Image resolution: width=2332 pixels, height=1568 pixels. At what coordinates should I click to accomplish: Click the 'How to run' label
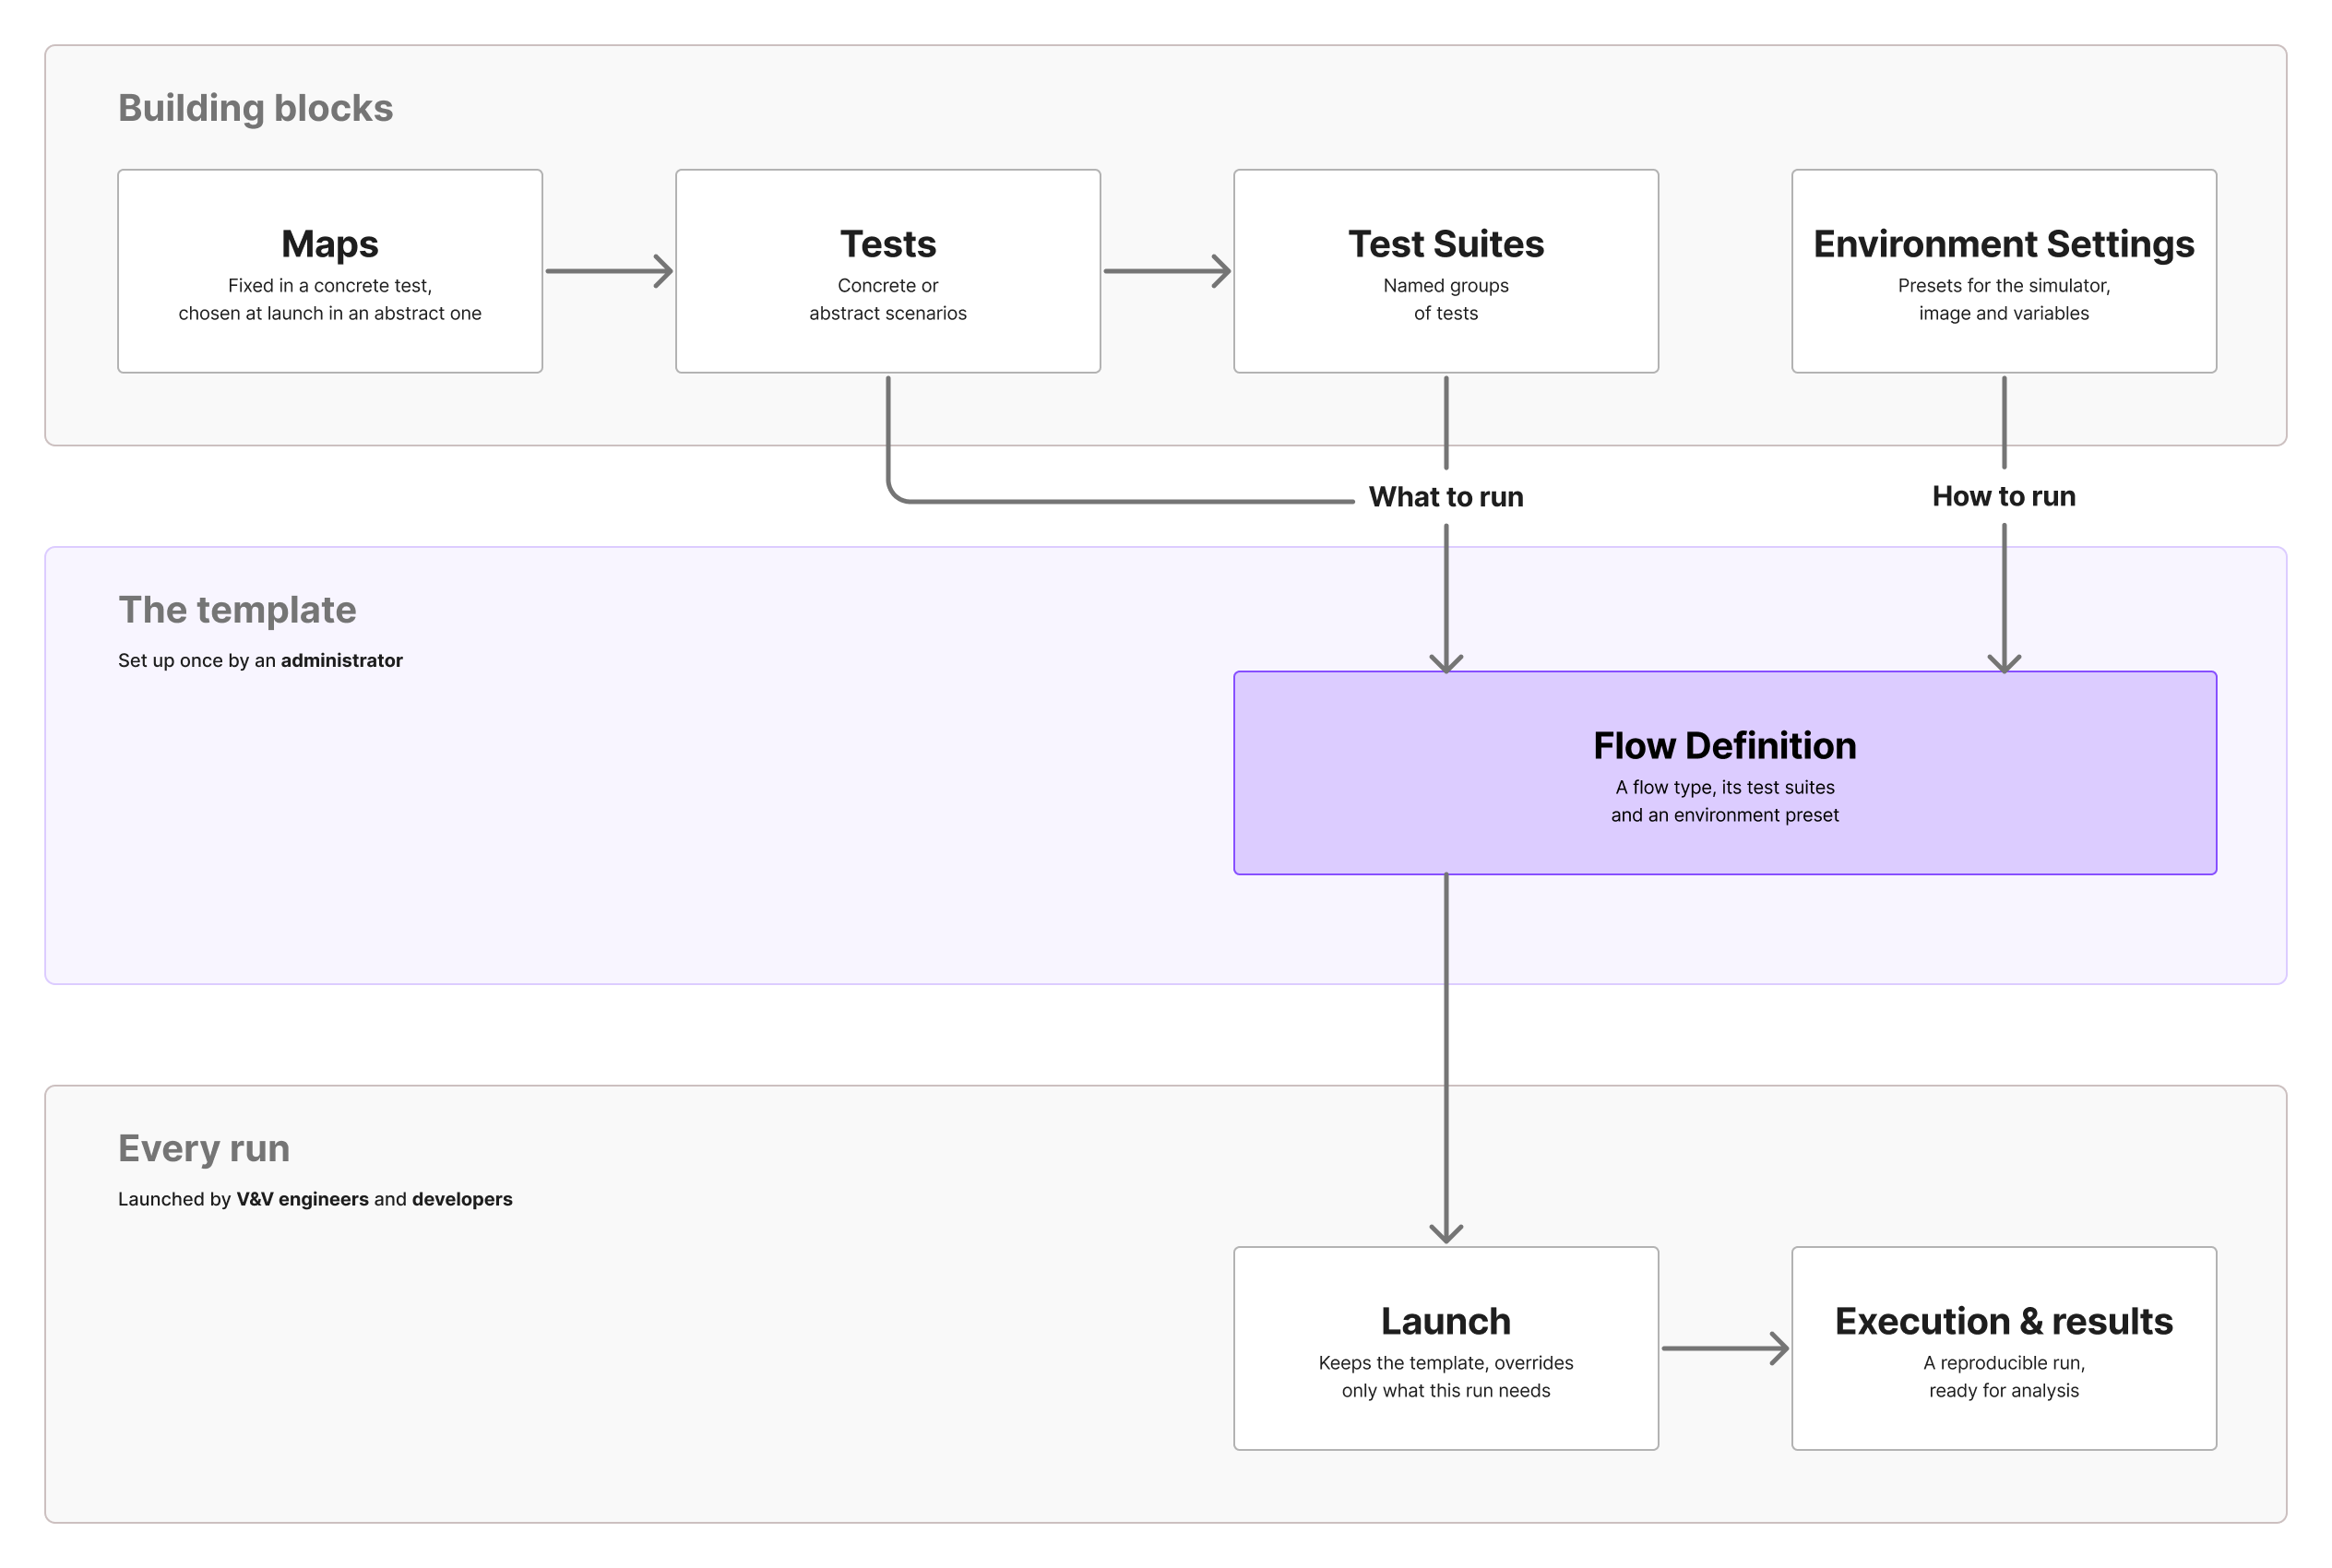[2004, 496]
